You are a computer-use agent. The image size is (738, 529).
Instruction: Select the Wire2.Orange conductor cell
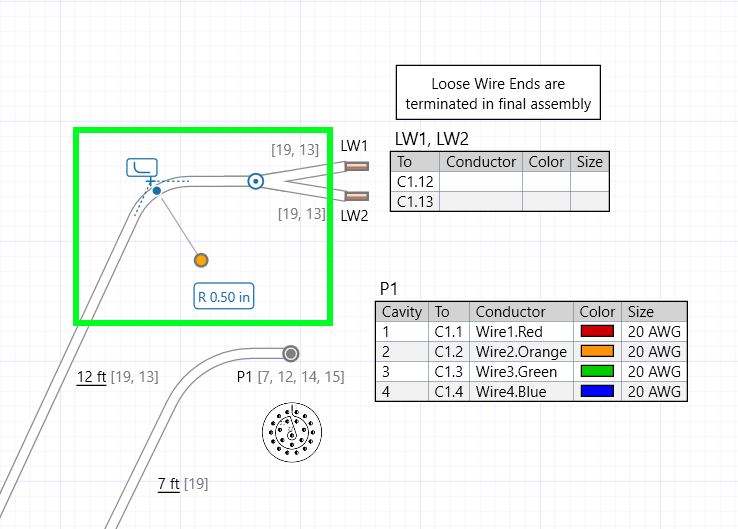[521, 352]
